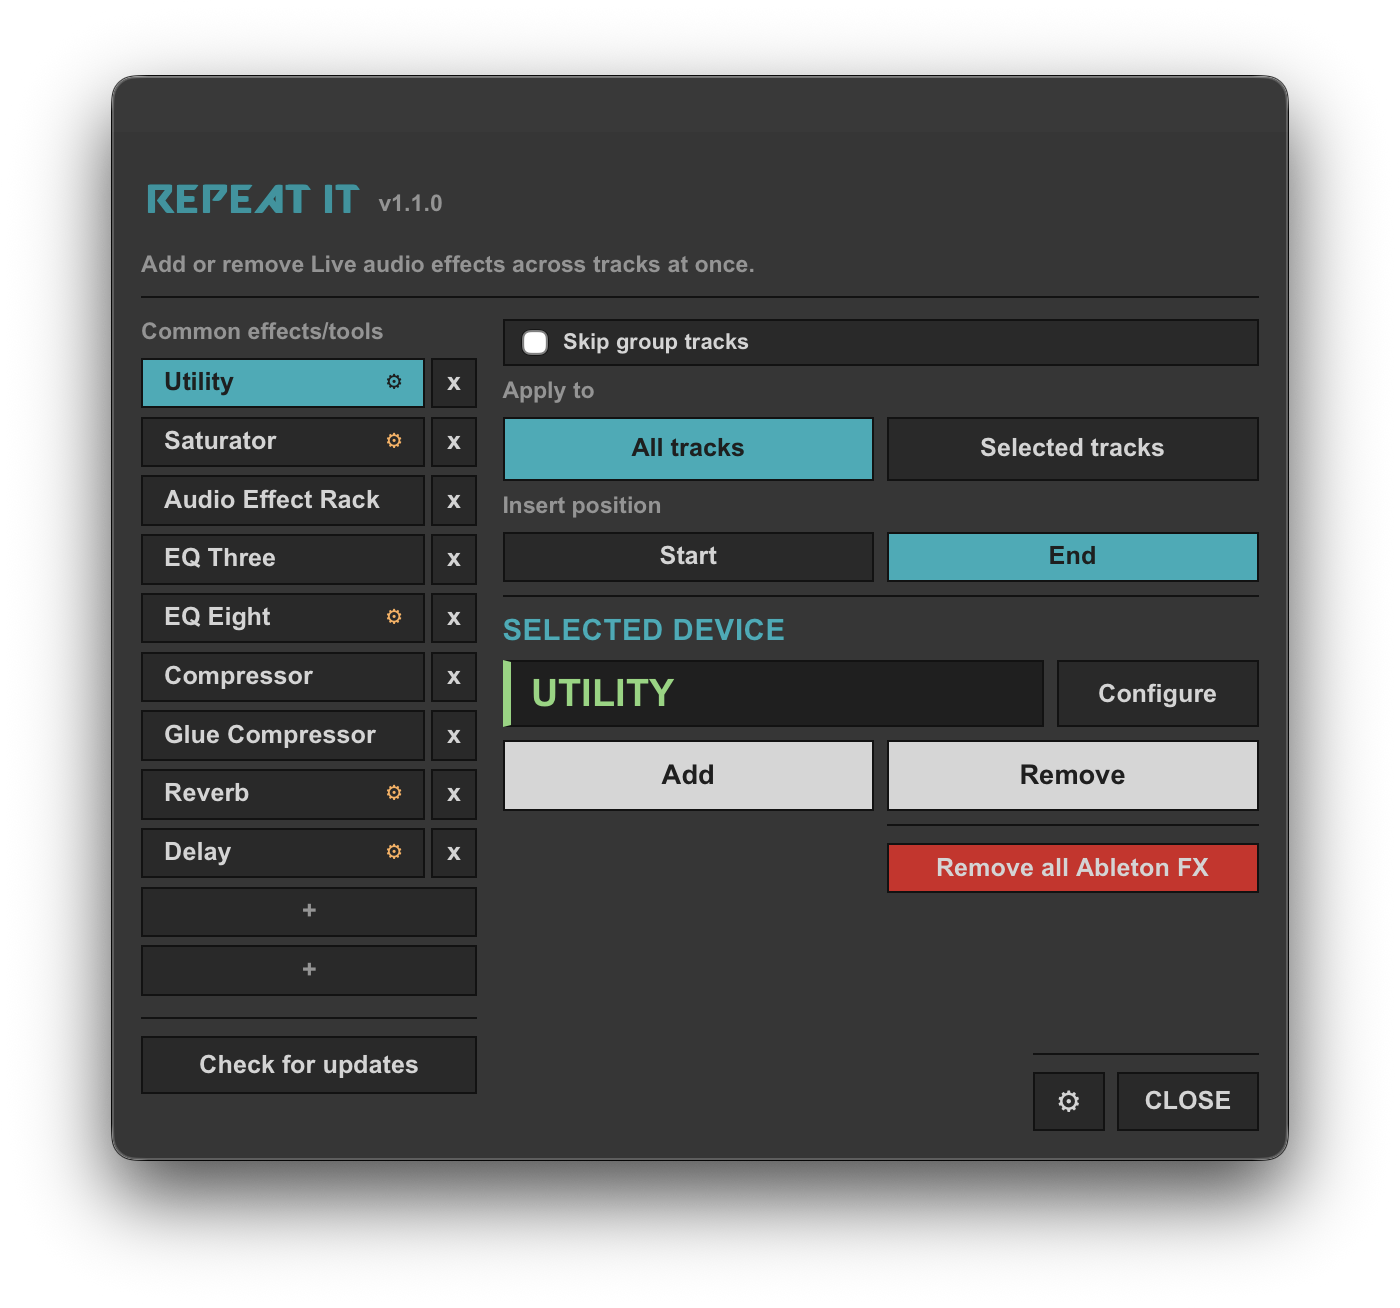Screen dimensions: 1400x1308
Task: Click the gear icon on Saturator
Action: click(394, 441)
